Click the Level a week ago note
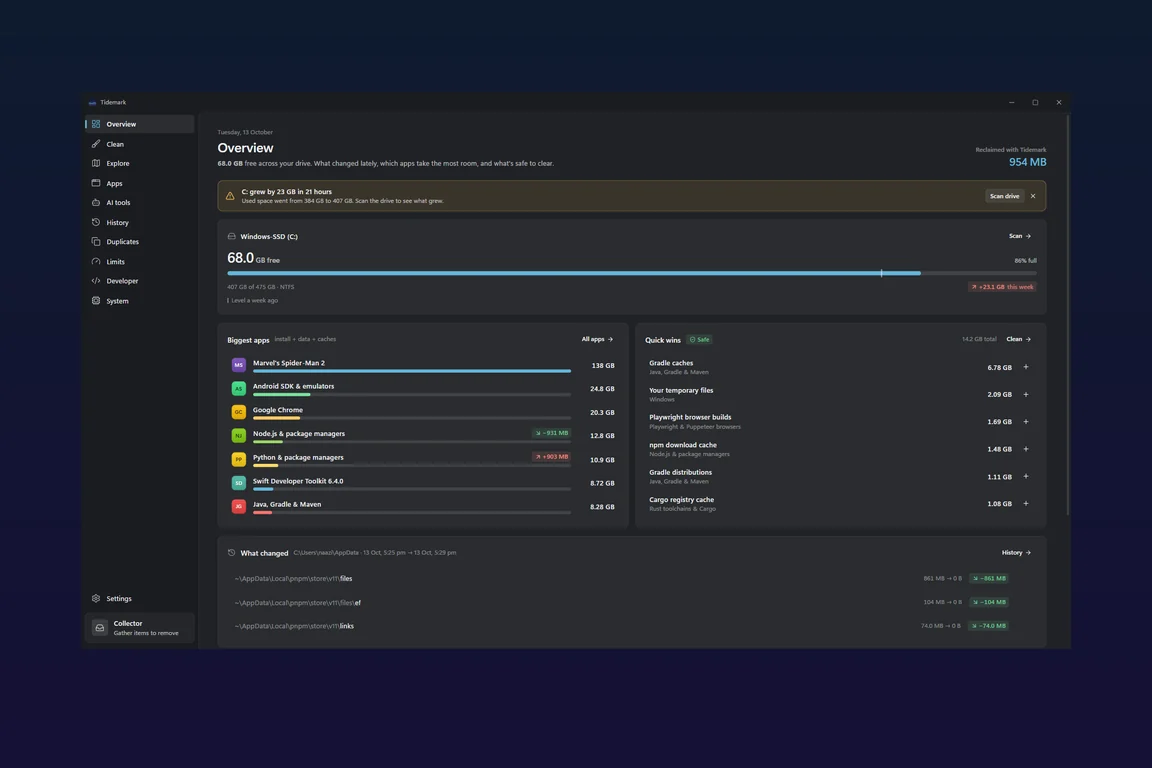 point(254,301)
